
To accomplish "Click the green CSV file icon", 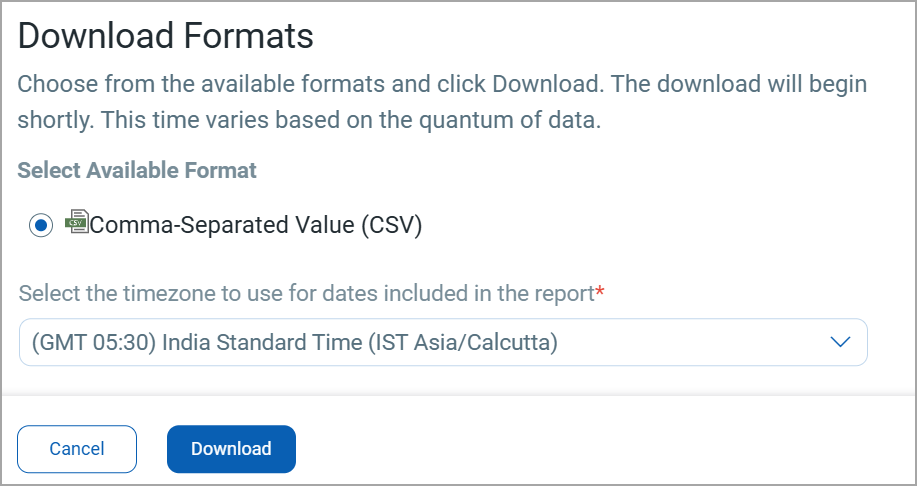I will tap(77, 222).
